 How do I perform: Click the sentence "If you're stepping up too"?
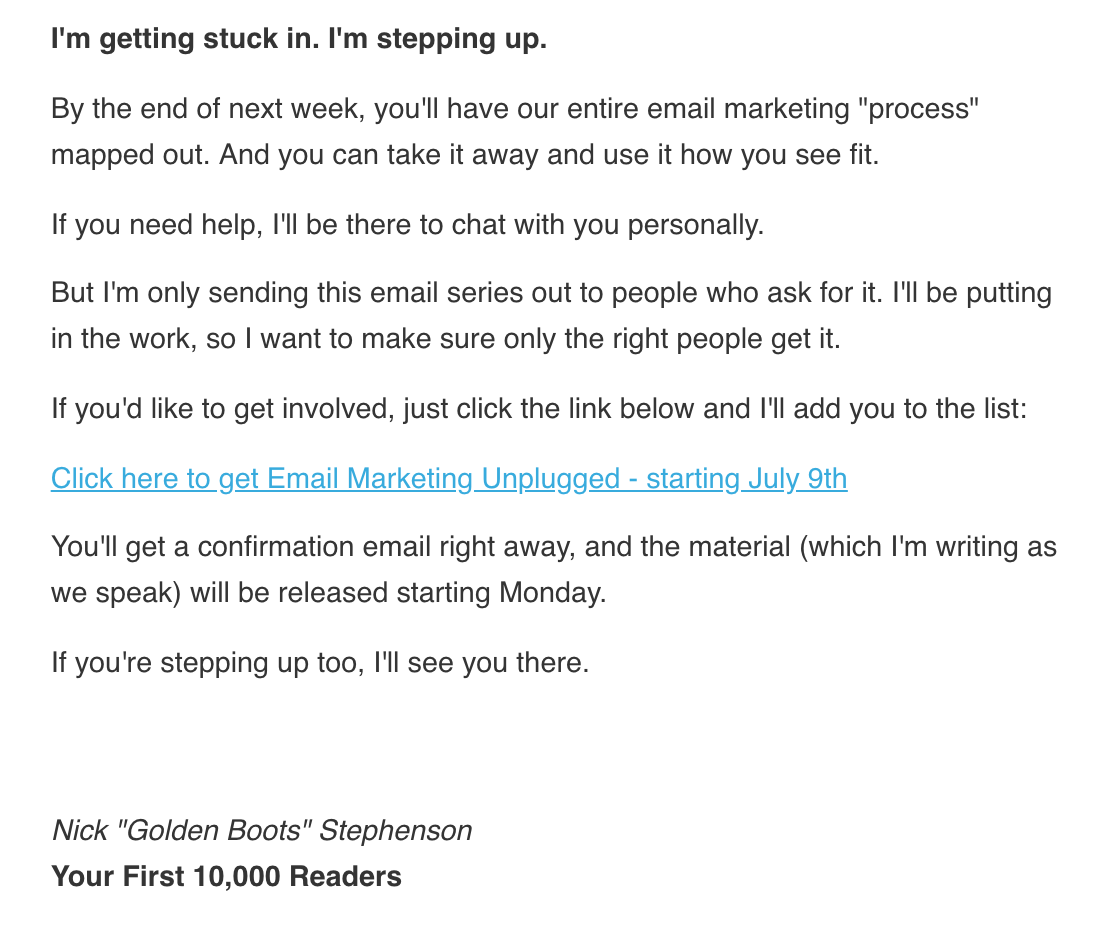(x=320, y=663)
